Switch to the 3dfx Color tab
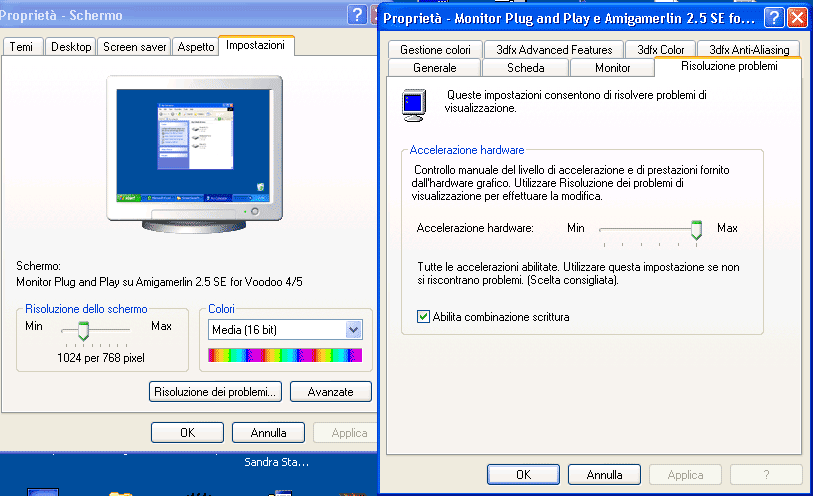Screen dimensions: 813x496 click(x=661, y=50)
